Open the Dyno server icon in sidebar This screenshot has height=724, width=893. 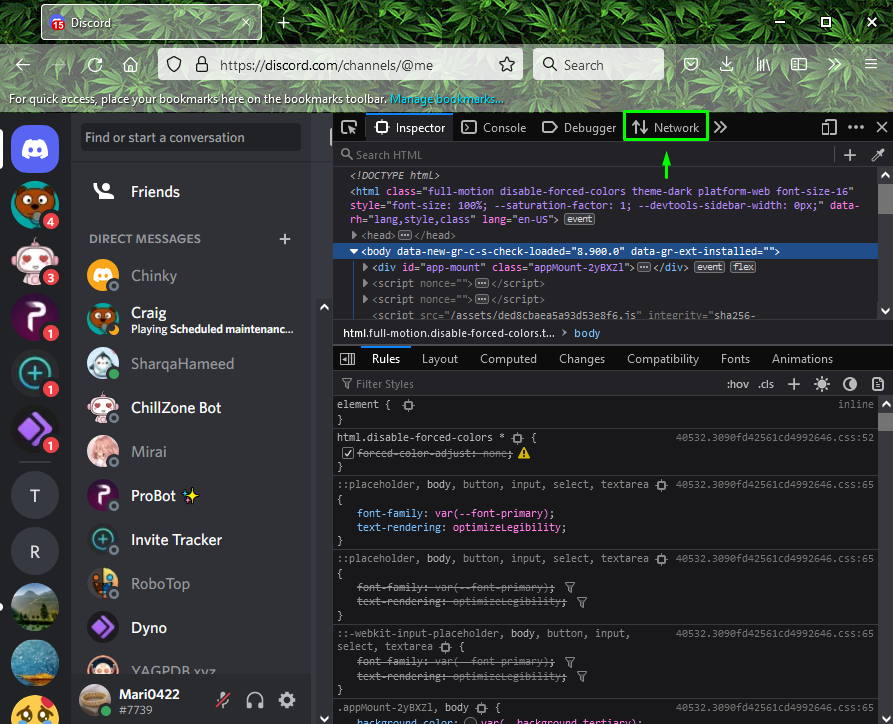click(35, 429)
